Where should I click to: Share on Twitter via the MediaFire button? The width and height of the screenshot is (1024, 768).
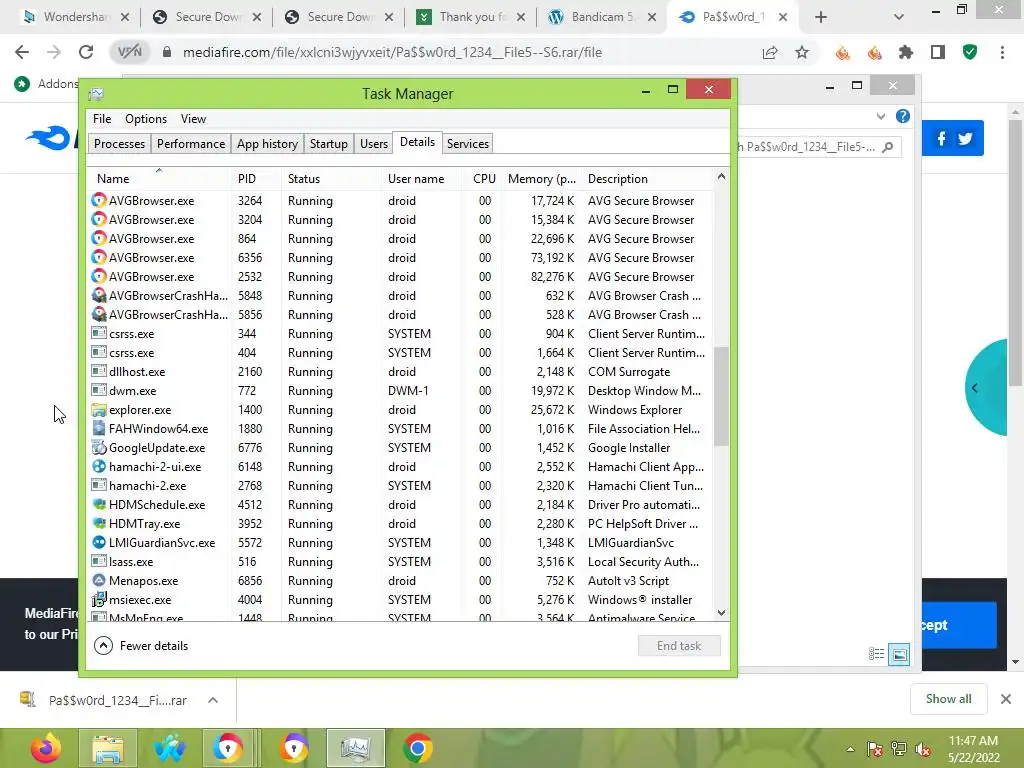[x=965, y=138]
